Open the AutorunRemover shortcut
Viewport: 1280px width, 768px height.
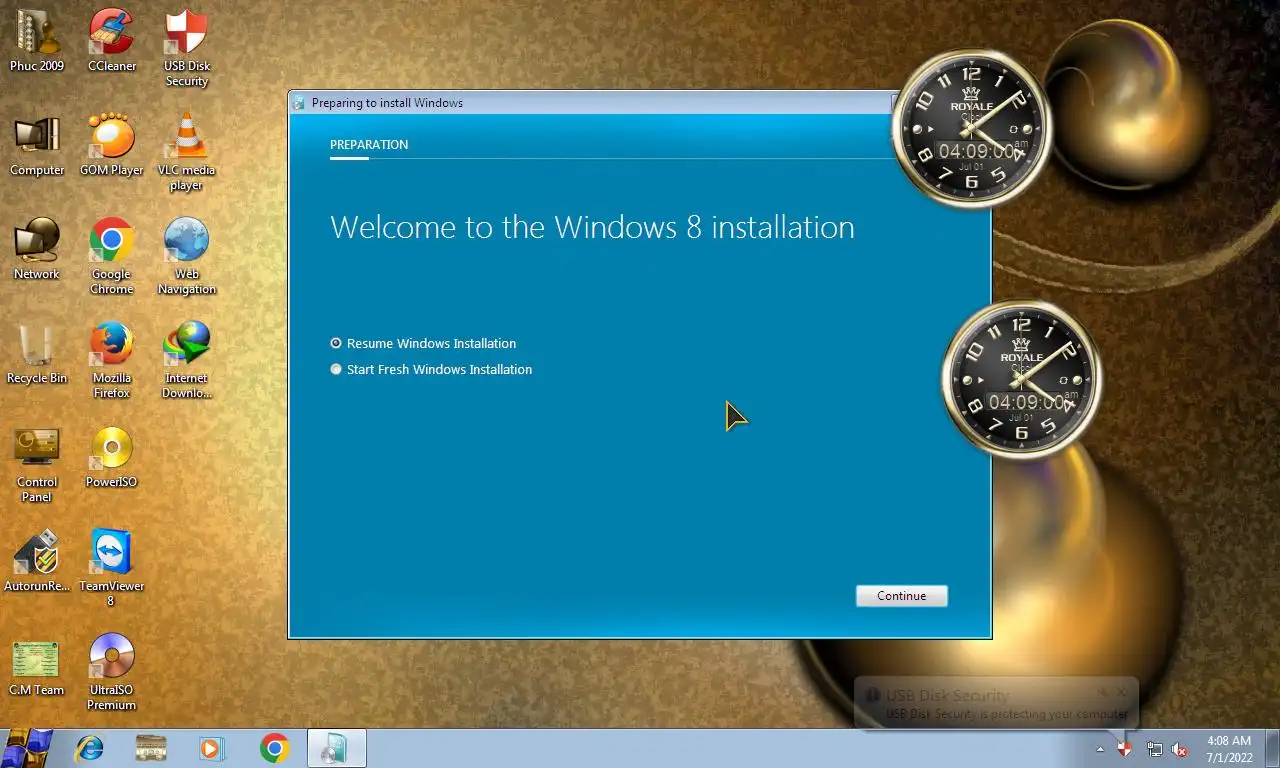[x=37, y=561]
